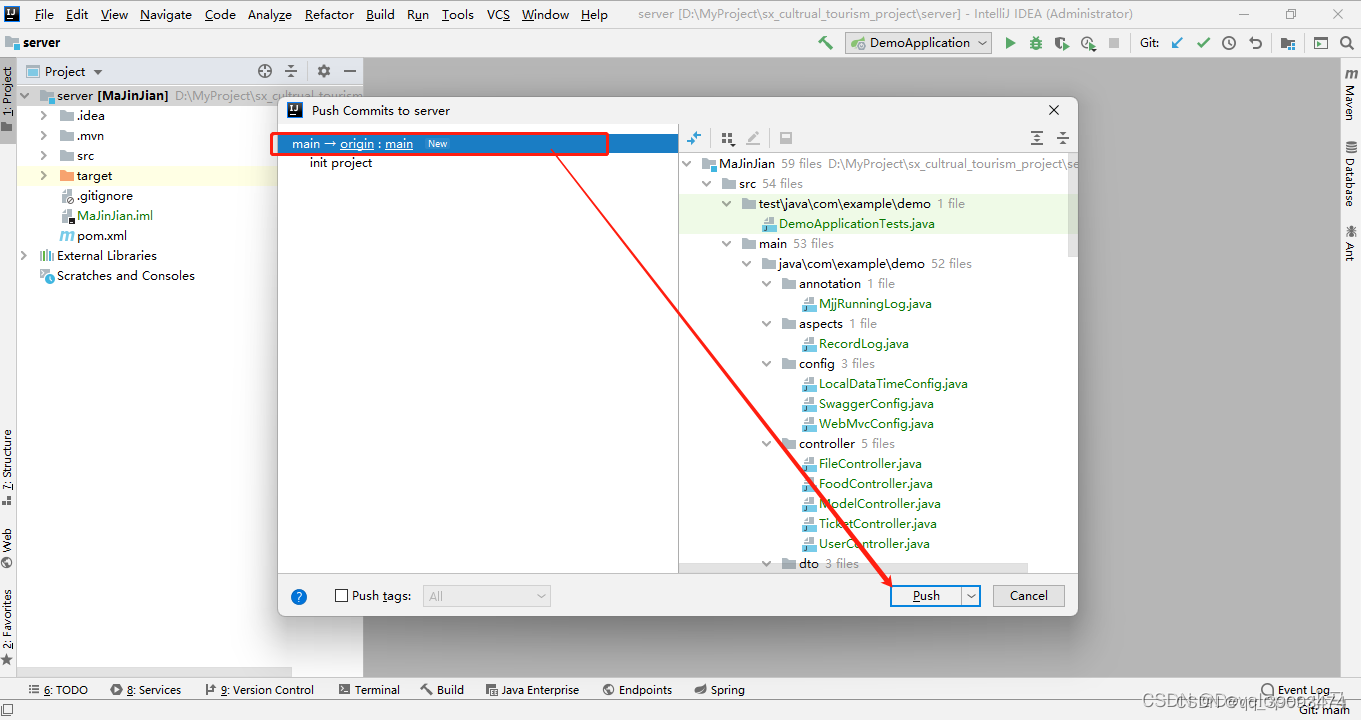Screen dimensions: 1361x720
Task: Click the Build Project hammer icon
Action: [x=825, y=43]
